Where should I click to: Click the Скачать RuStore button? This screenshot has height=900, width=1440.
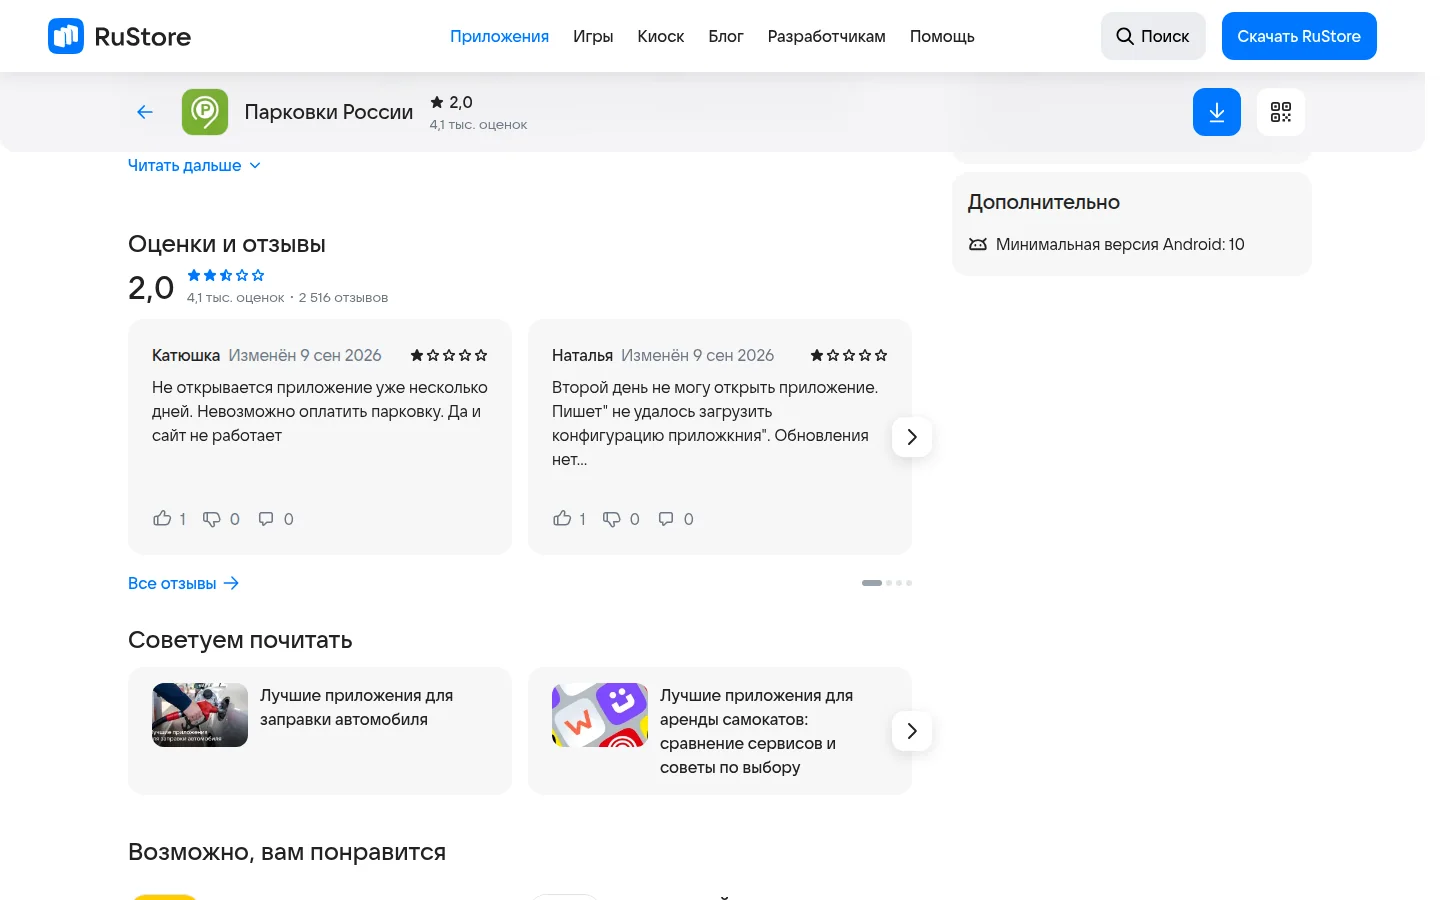pos(1299,36)
